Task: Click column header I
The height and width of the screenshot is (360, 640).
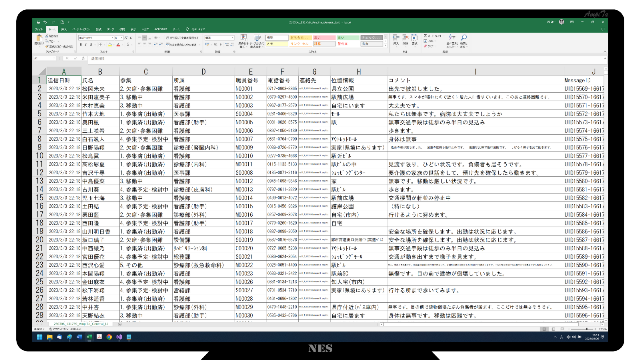Action: click(x=475, y=71)
